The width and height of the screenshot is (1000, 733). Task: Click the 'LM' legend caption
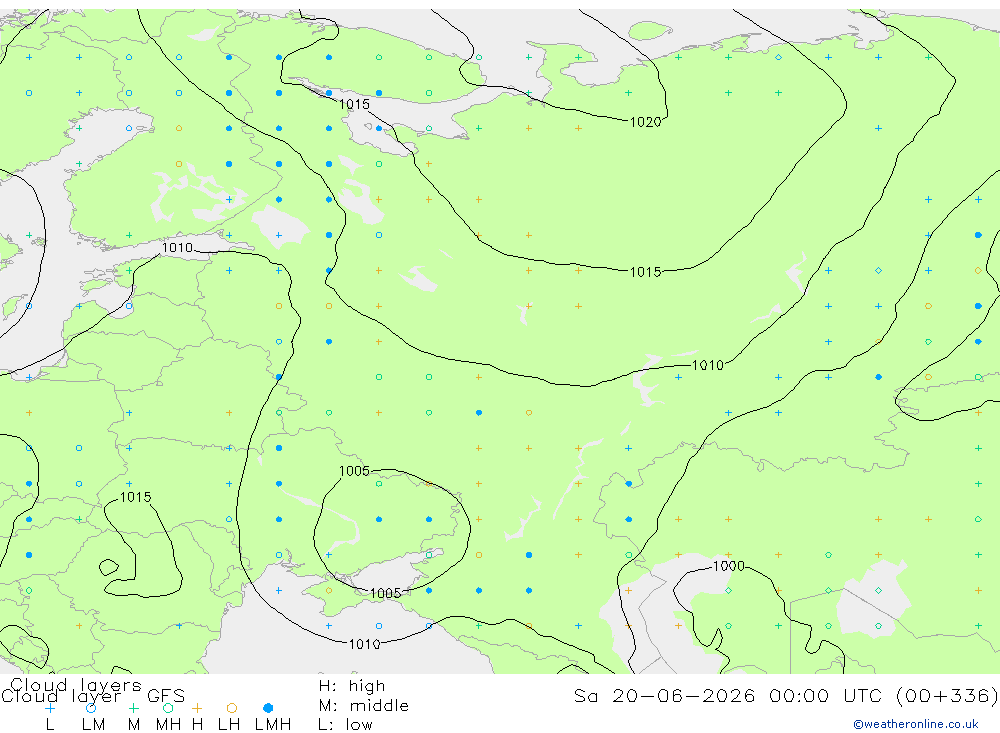click(93, 725)
